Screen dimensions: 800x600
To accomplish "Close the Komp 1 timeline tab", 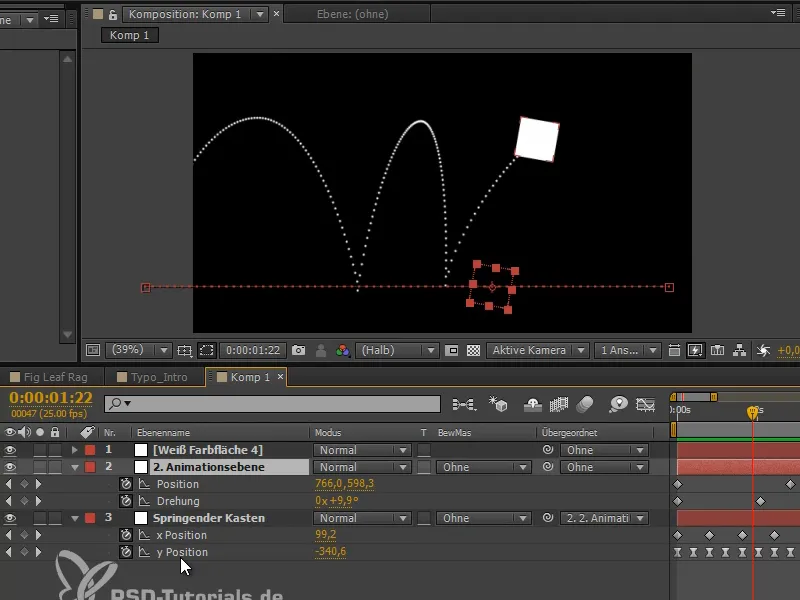I will (x=280, y=377).
